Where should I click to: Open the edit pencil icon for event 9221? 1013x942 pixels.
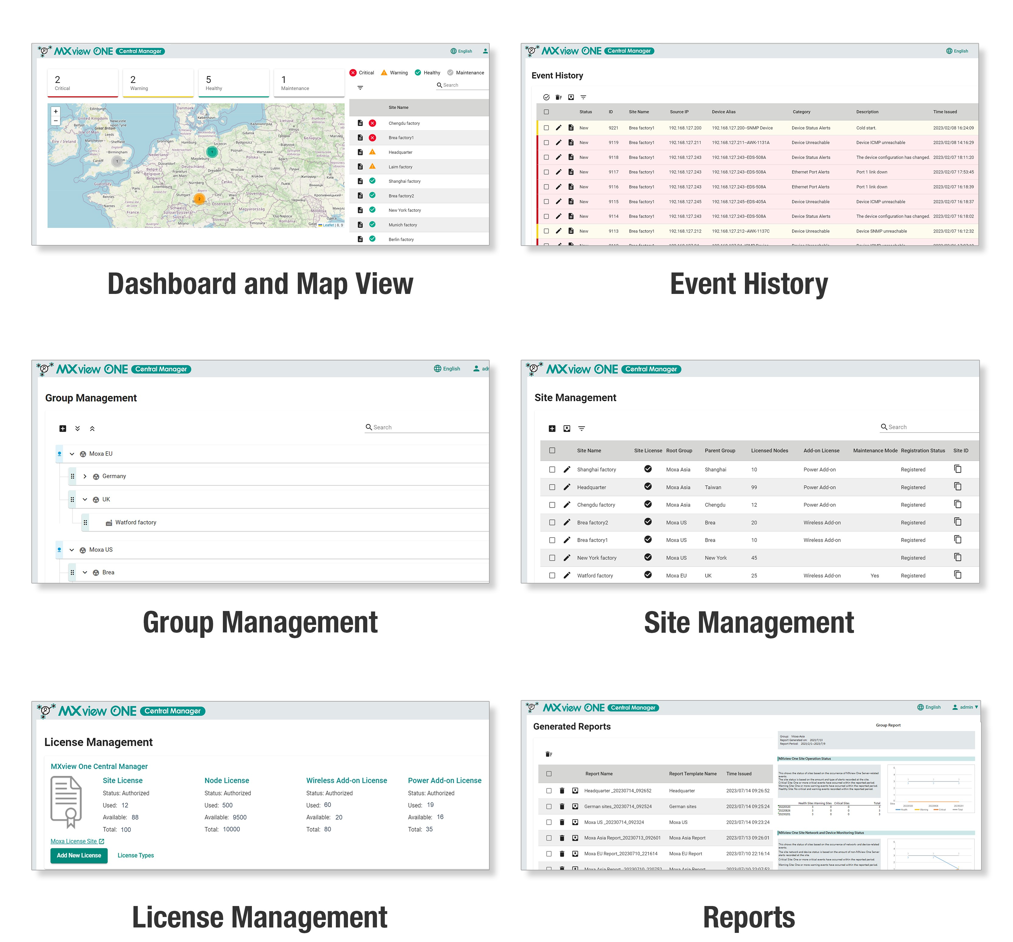pyautogui.click(x=558, y=126)
